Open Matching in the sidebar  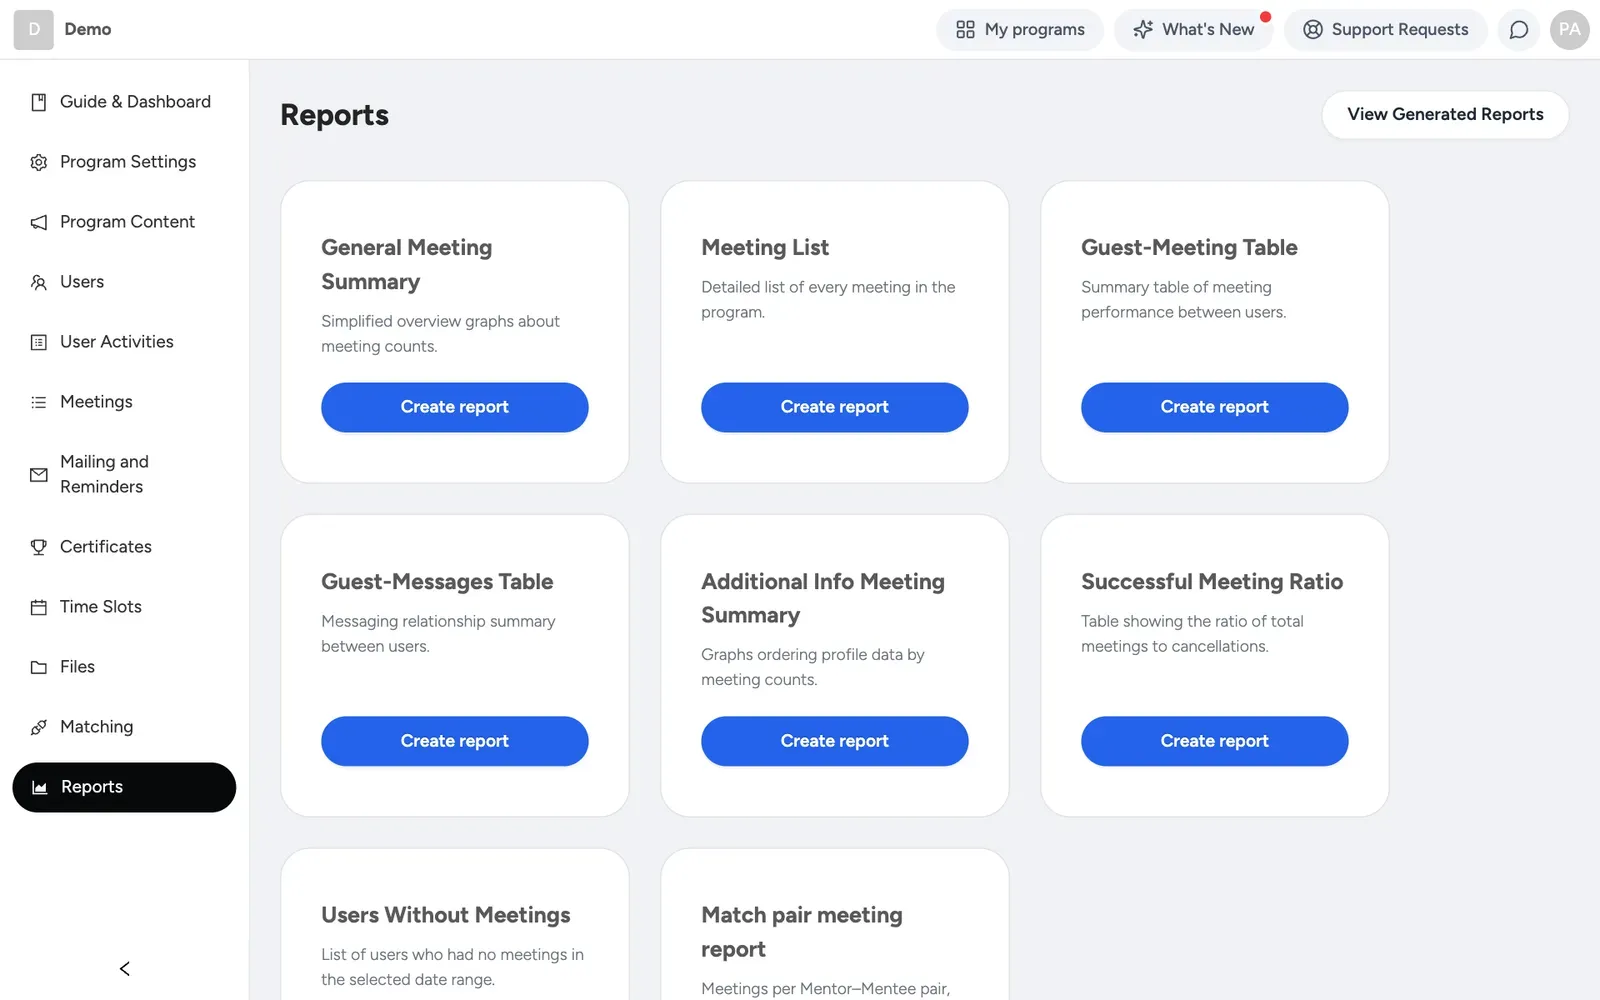click(x=124, y=727)
